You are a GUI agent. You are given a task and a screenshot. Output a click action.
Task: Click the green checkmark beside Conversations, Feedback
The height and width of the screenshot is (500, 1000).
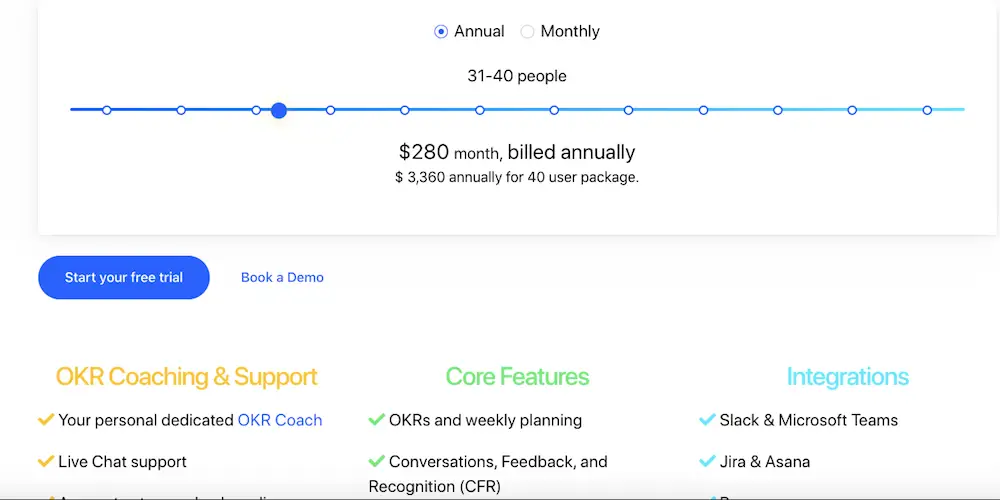point(376,461)
